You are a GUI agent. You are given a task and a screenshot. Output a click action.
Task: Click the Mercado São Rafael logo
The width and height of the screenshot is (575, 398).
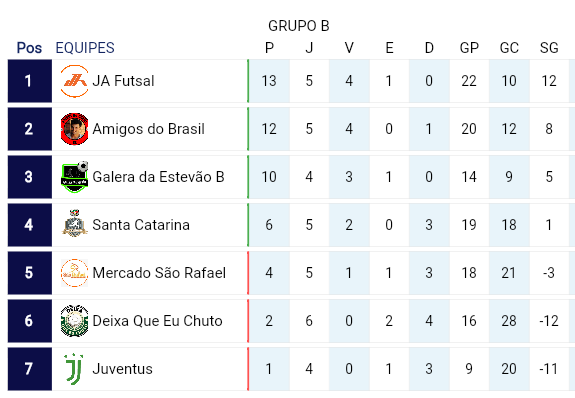pyautogui.click(x=74, y=273)
